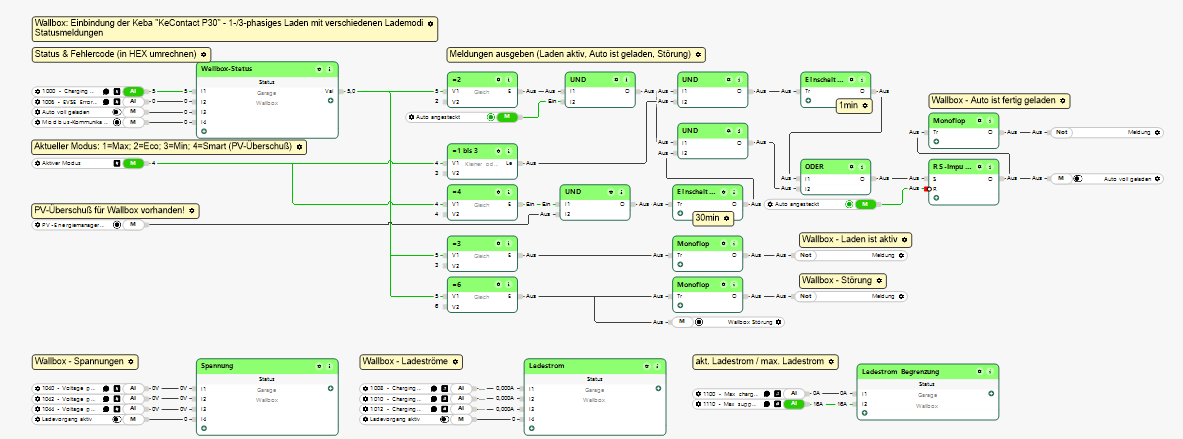Toggle M pill of Wallbox Störung output
Image resolution: width=1183 pixels, height=439 pixels.
(682, 321)
